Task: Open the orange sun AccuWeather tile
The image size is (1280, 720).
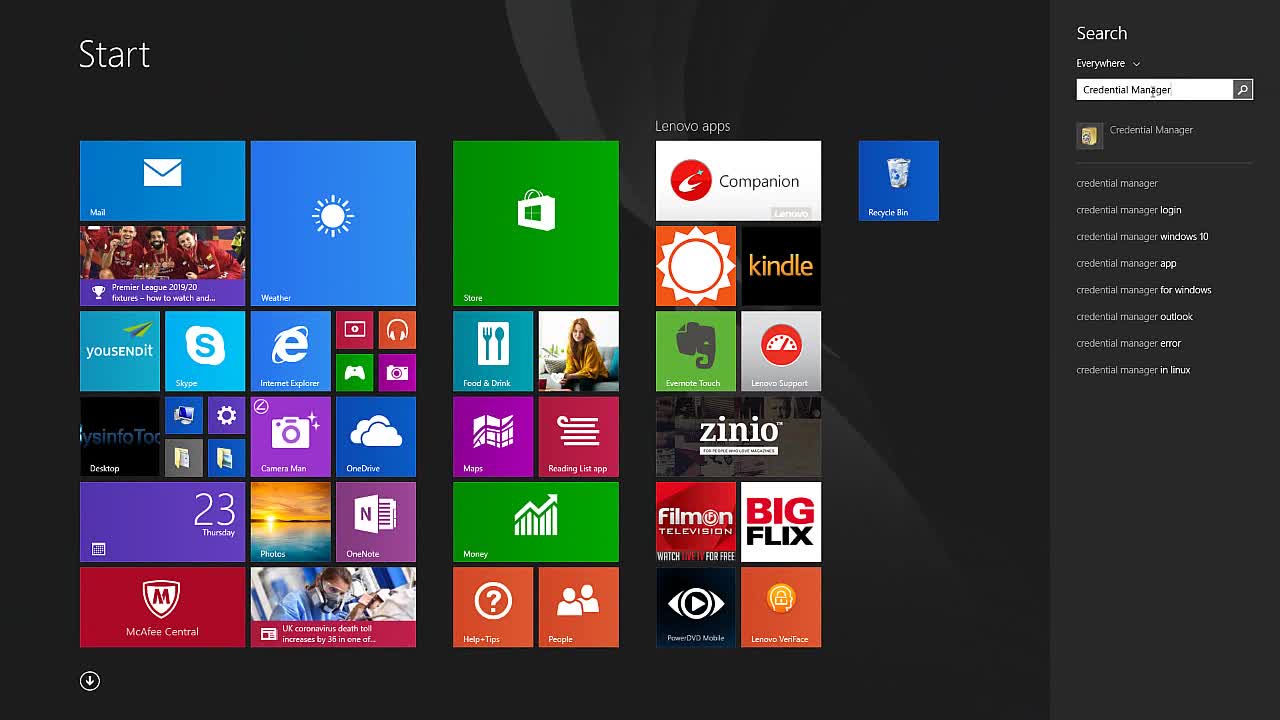Action: tap(696, 266)
